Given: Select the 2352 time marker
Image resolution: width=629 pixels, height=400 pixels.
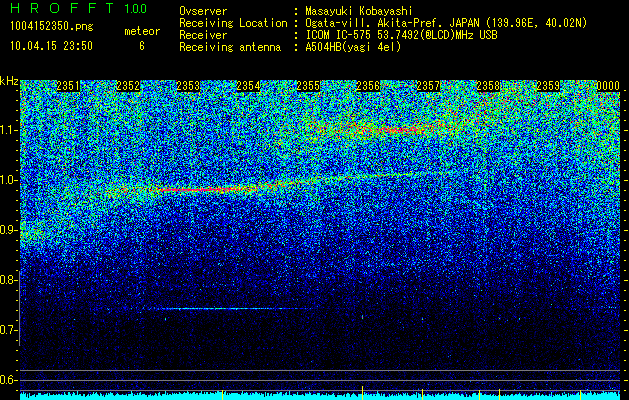Looking at the screenshot, I should pyautogui.click(x=128, y=86).
